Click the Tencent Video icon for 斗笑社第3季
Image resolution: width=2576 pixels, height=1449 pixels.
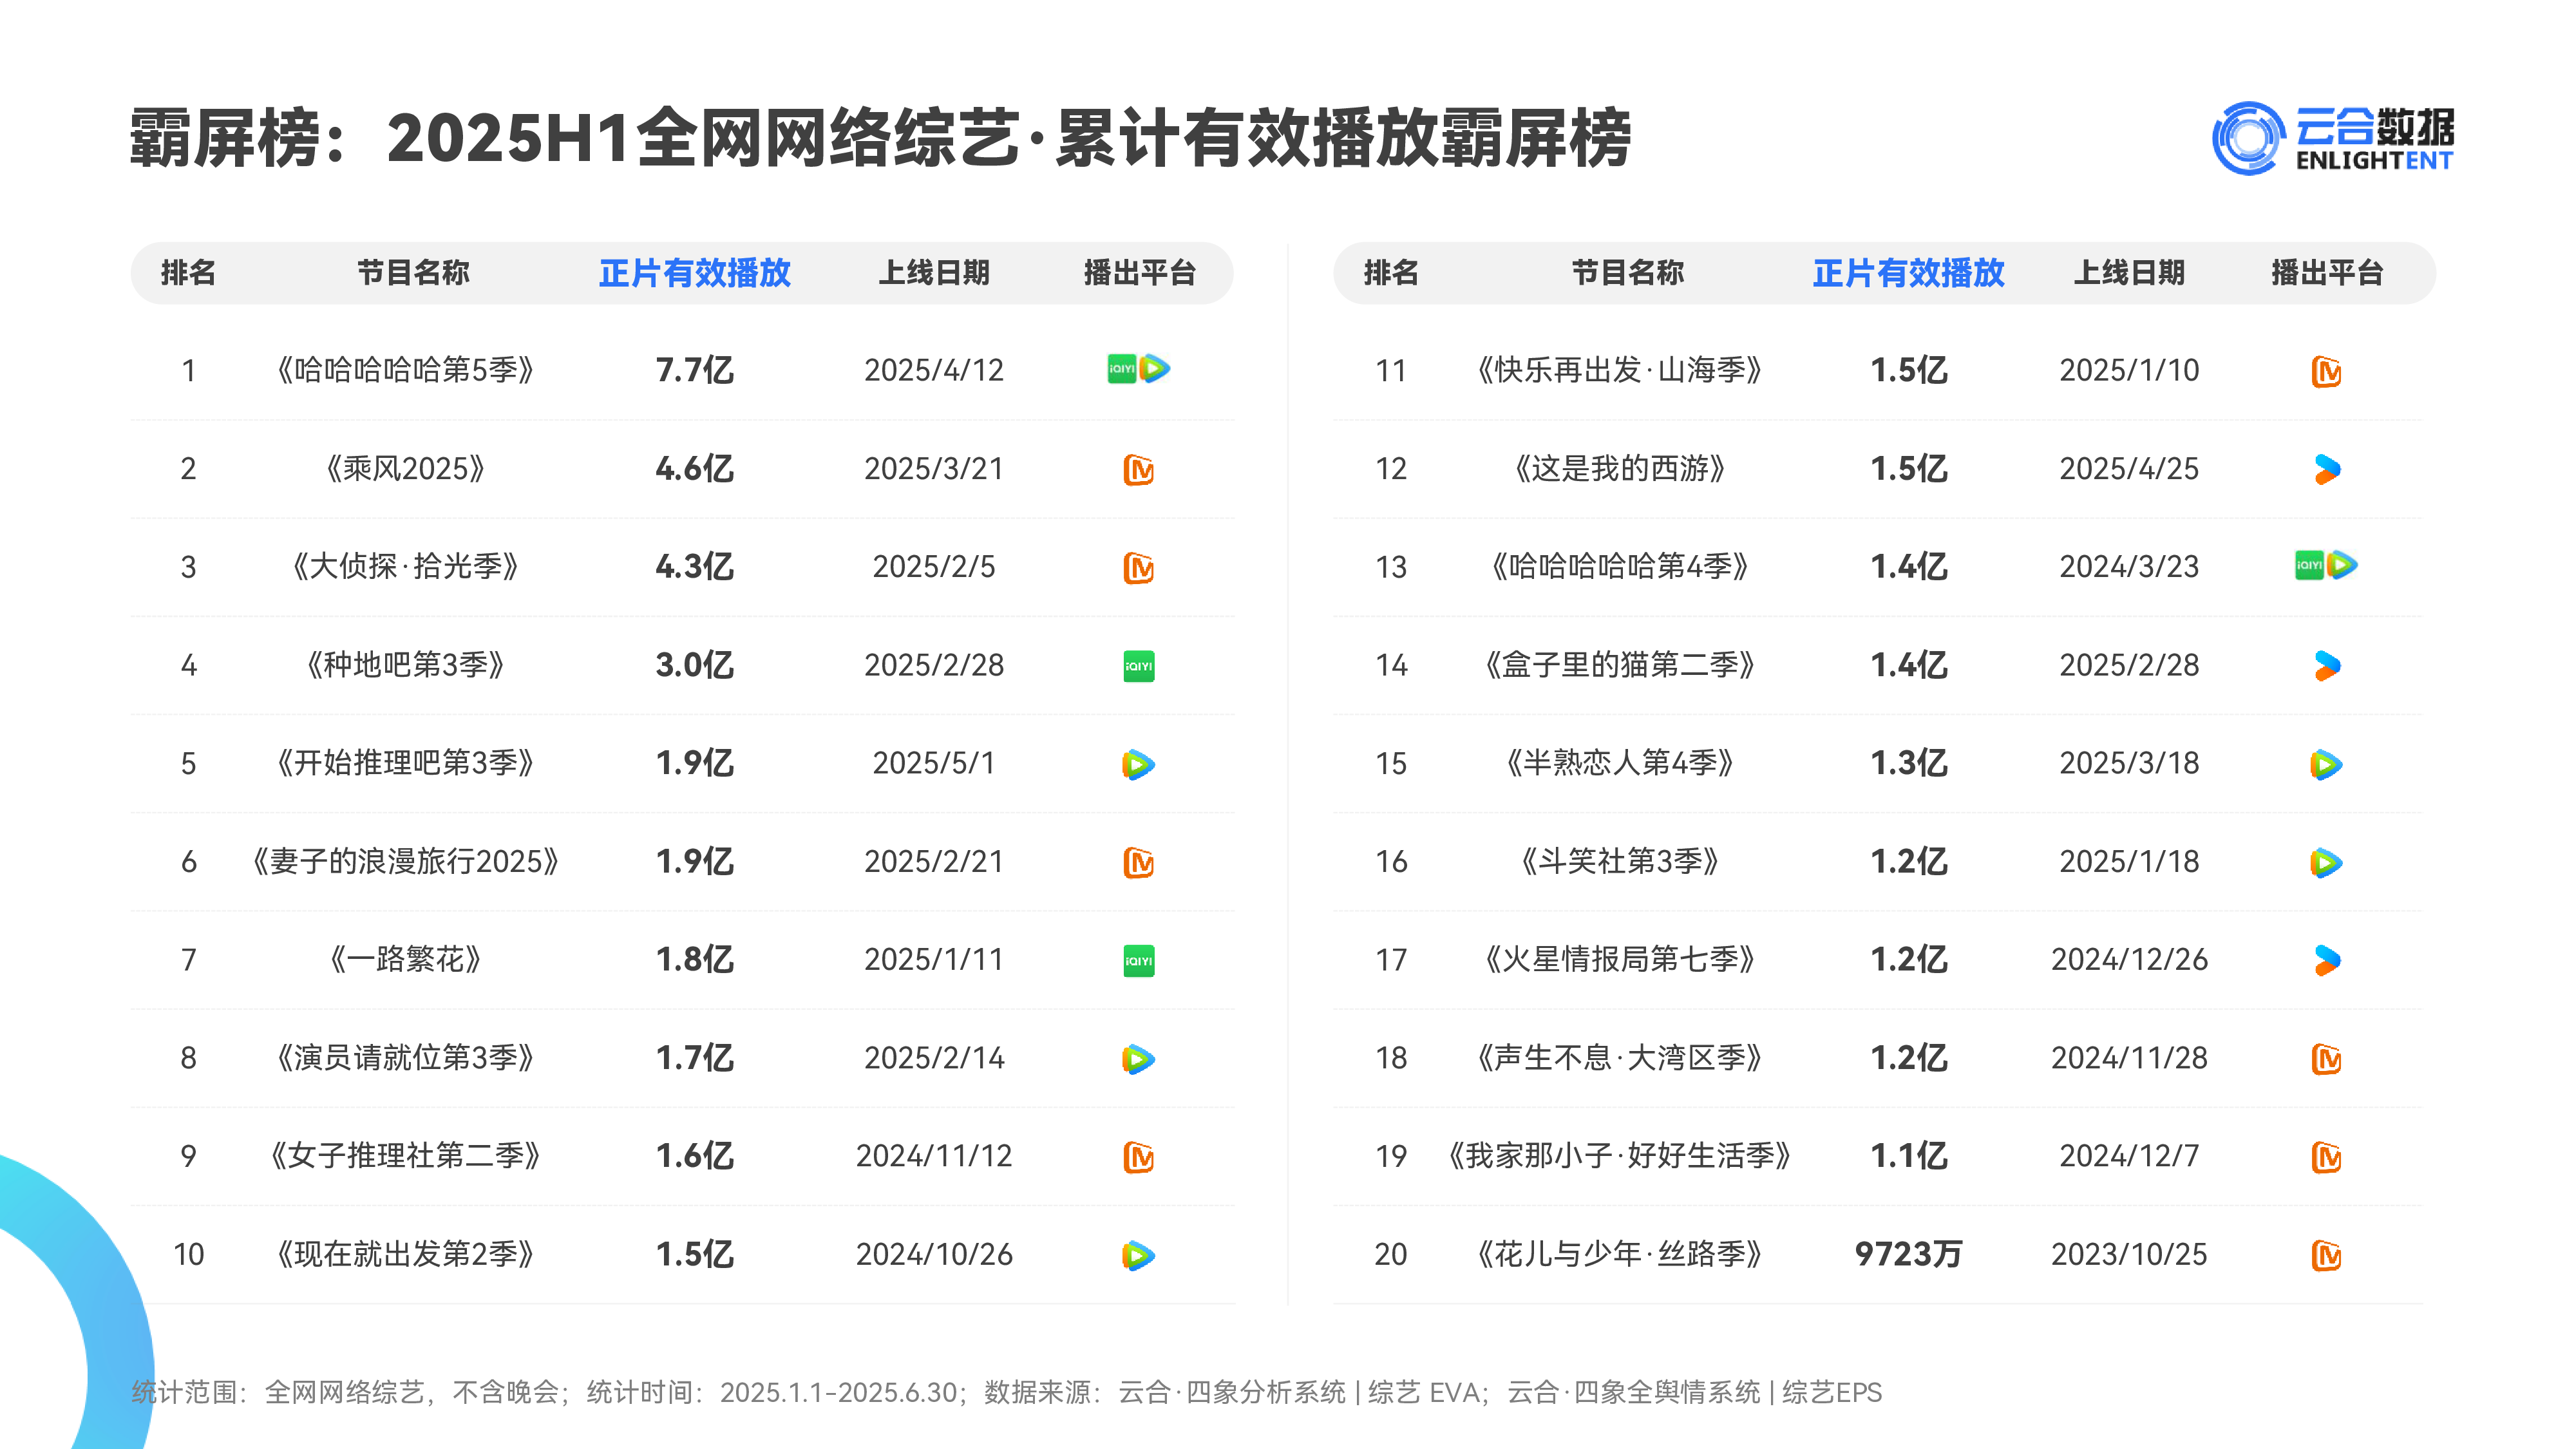pyautogui.click(x=2326, y=862)
